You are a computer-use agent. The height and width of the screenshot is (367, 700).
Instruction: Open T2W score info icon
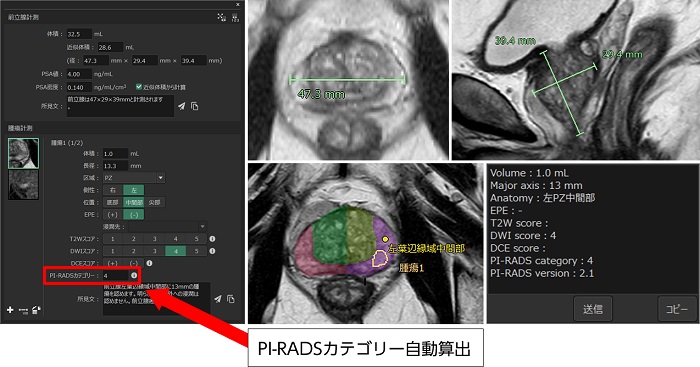[x=212, y=239]
